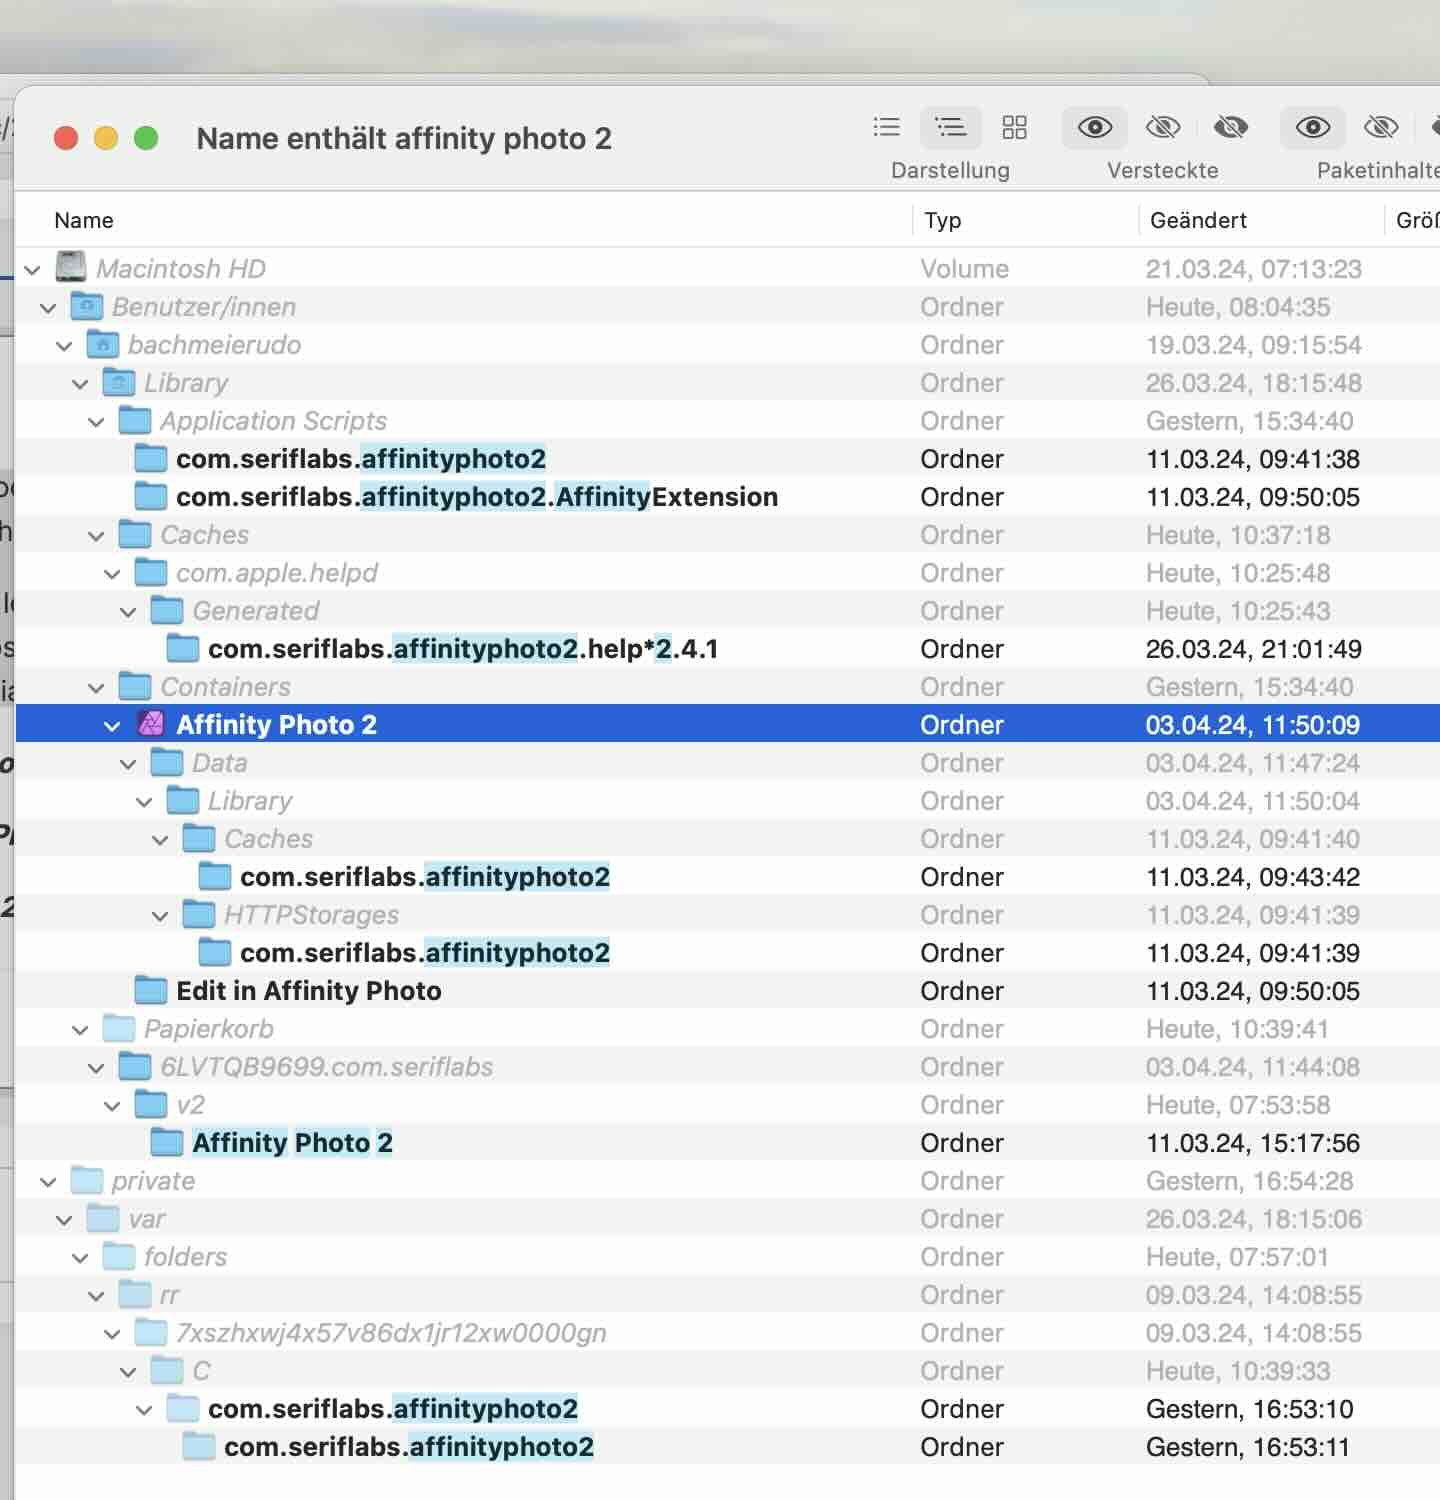1440x1500 pixels.
Task: Click the date 11.03.24, 15:17:56
Action: pos(1252,1143)
